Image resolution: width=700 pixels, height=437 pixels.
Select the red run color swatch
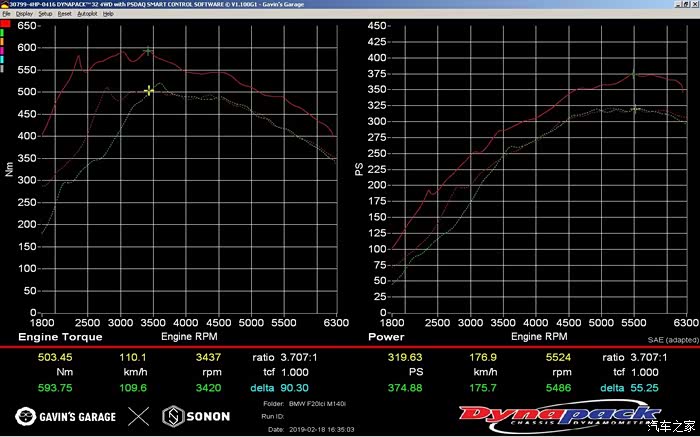(x=3, y=26)
